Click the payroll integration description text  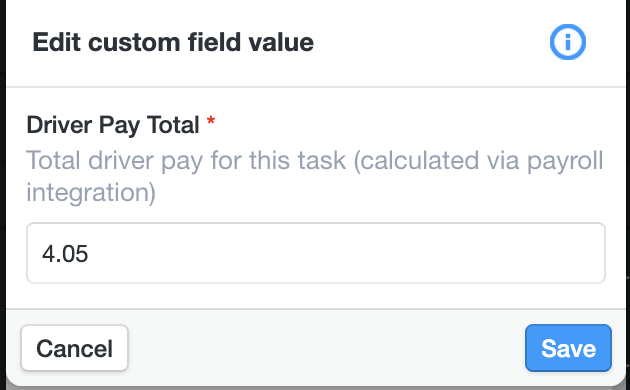click(315, 176)
